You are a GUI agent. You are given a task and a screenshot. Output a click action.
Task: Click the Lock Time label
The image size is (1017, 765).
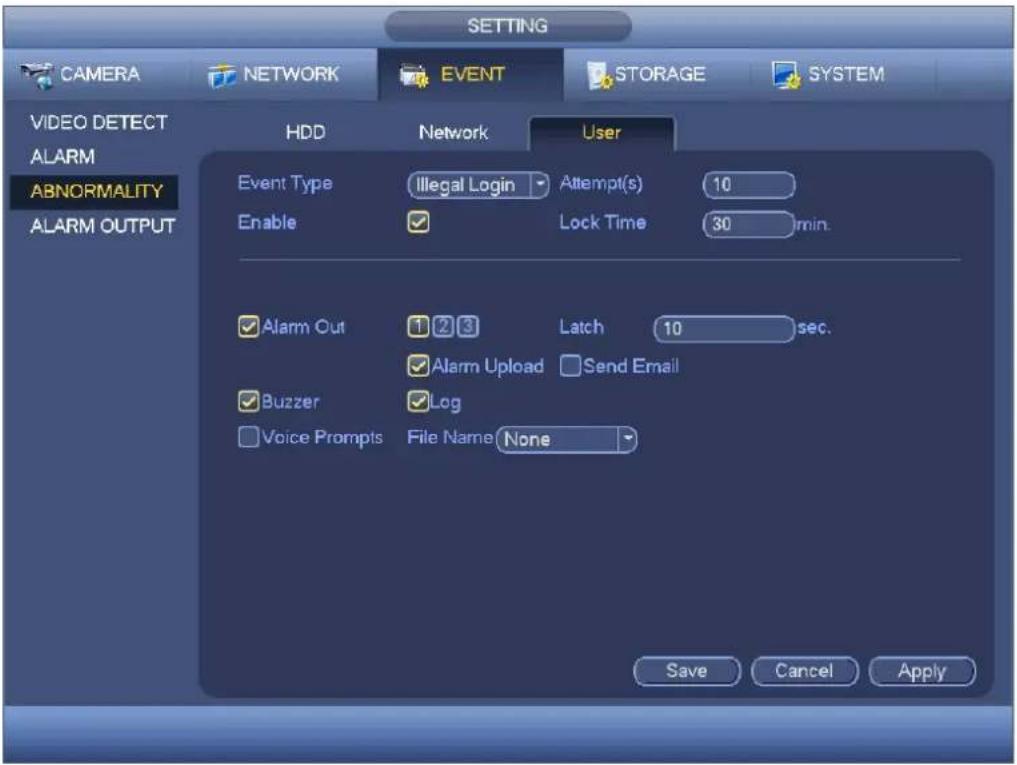point(603,223)
